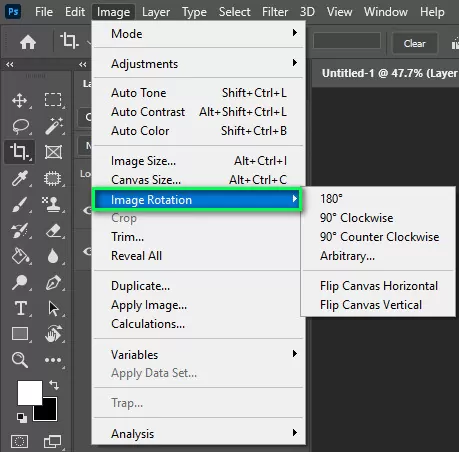
Task: Collapse the side panel double arrows
Action: pyautogui.click(x=83, y=64)
